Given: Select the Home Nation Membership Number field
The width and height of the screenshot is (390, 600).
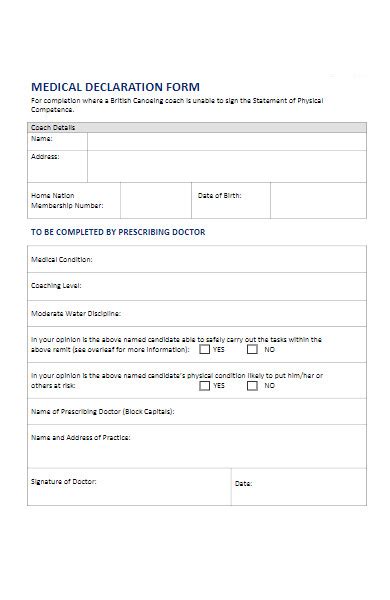Looking at the screenshot, I should tap(156, 201).
